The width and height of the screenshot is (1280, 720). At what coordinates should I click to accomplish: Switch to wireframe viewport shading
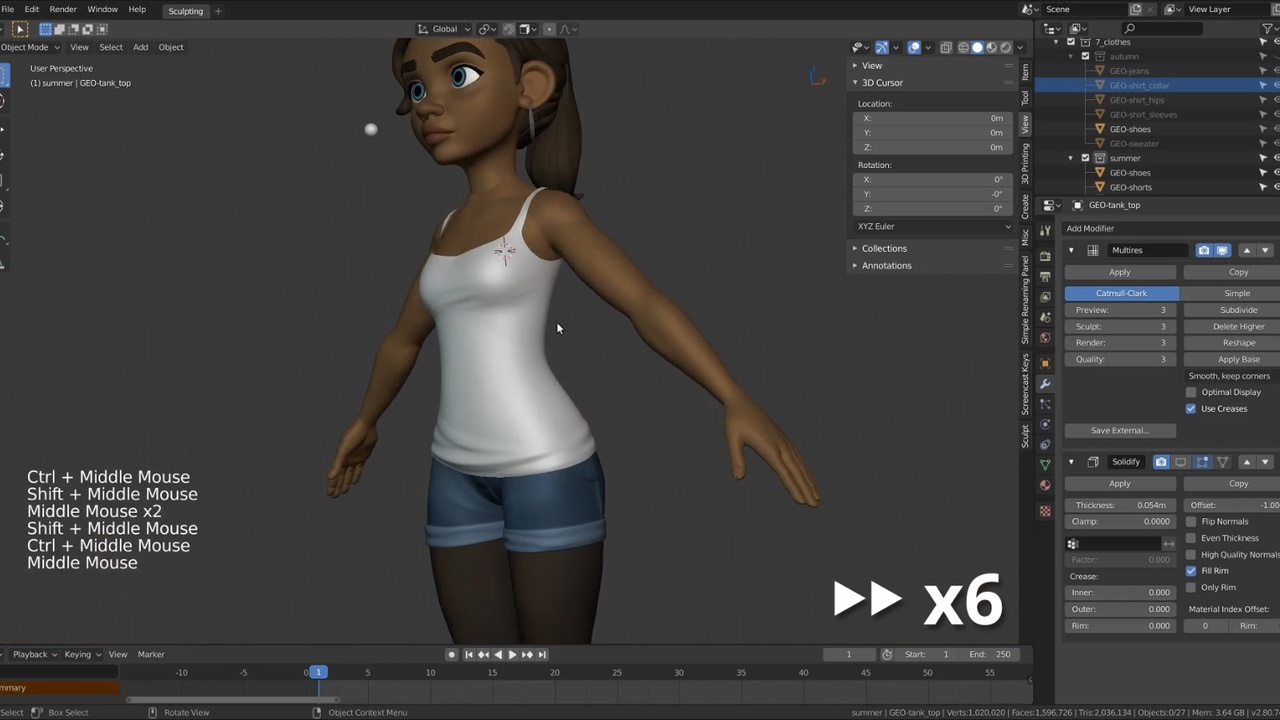pyautogui.click(x=963, y=47)
